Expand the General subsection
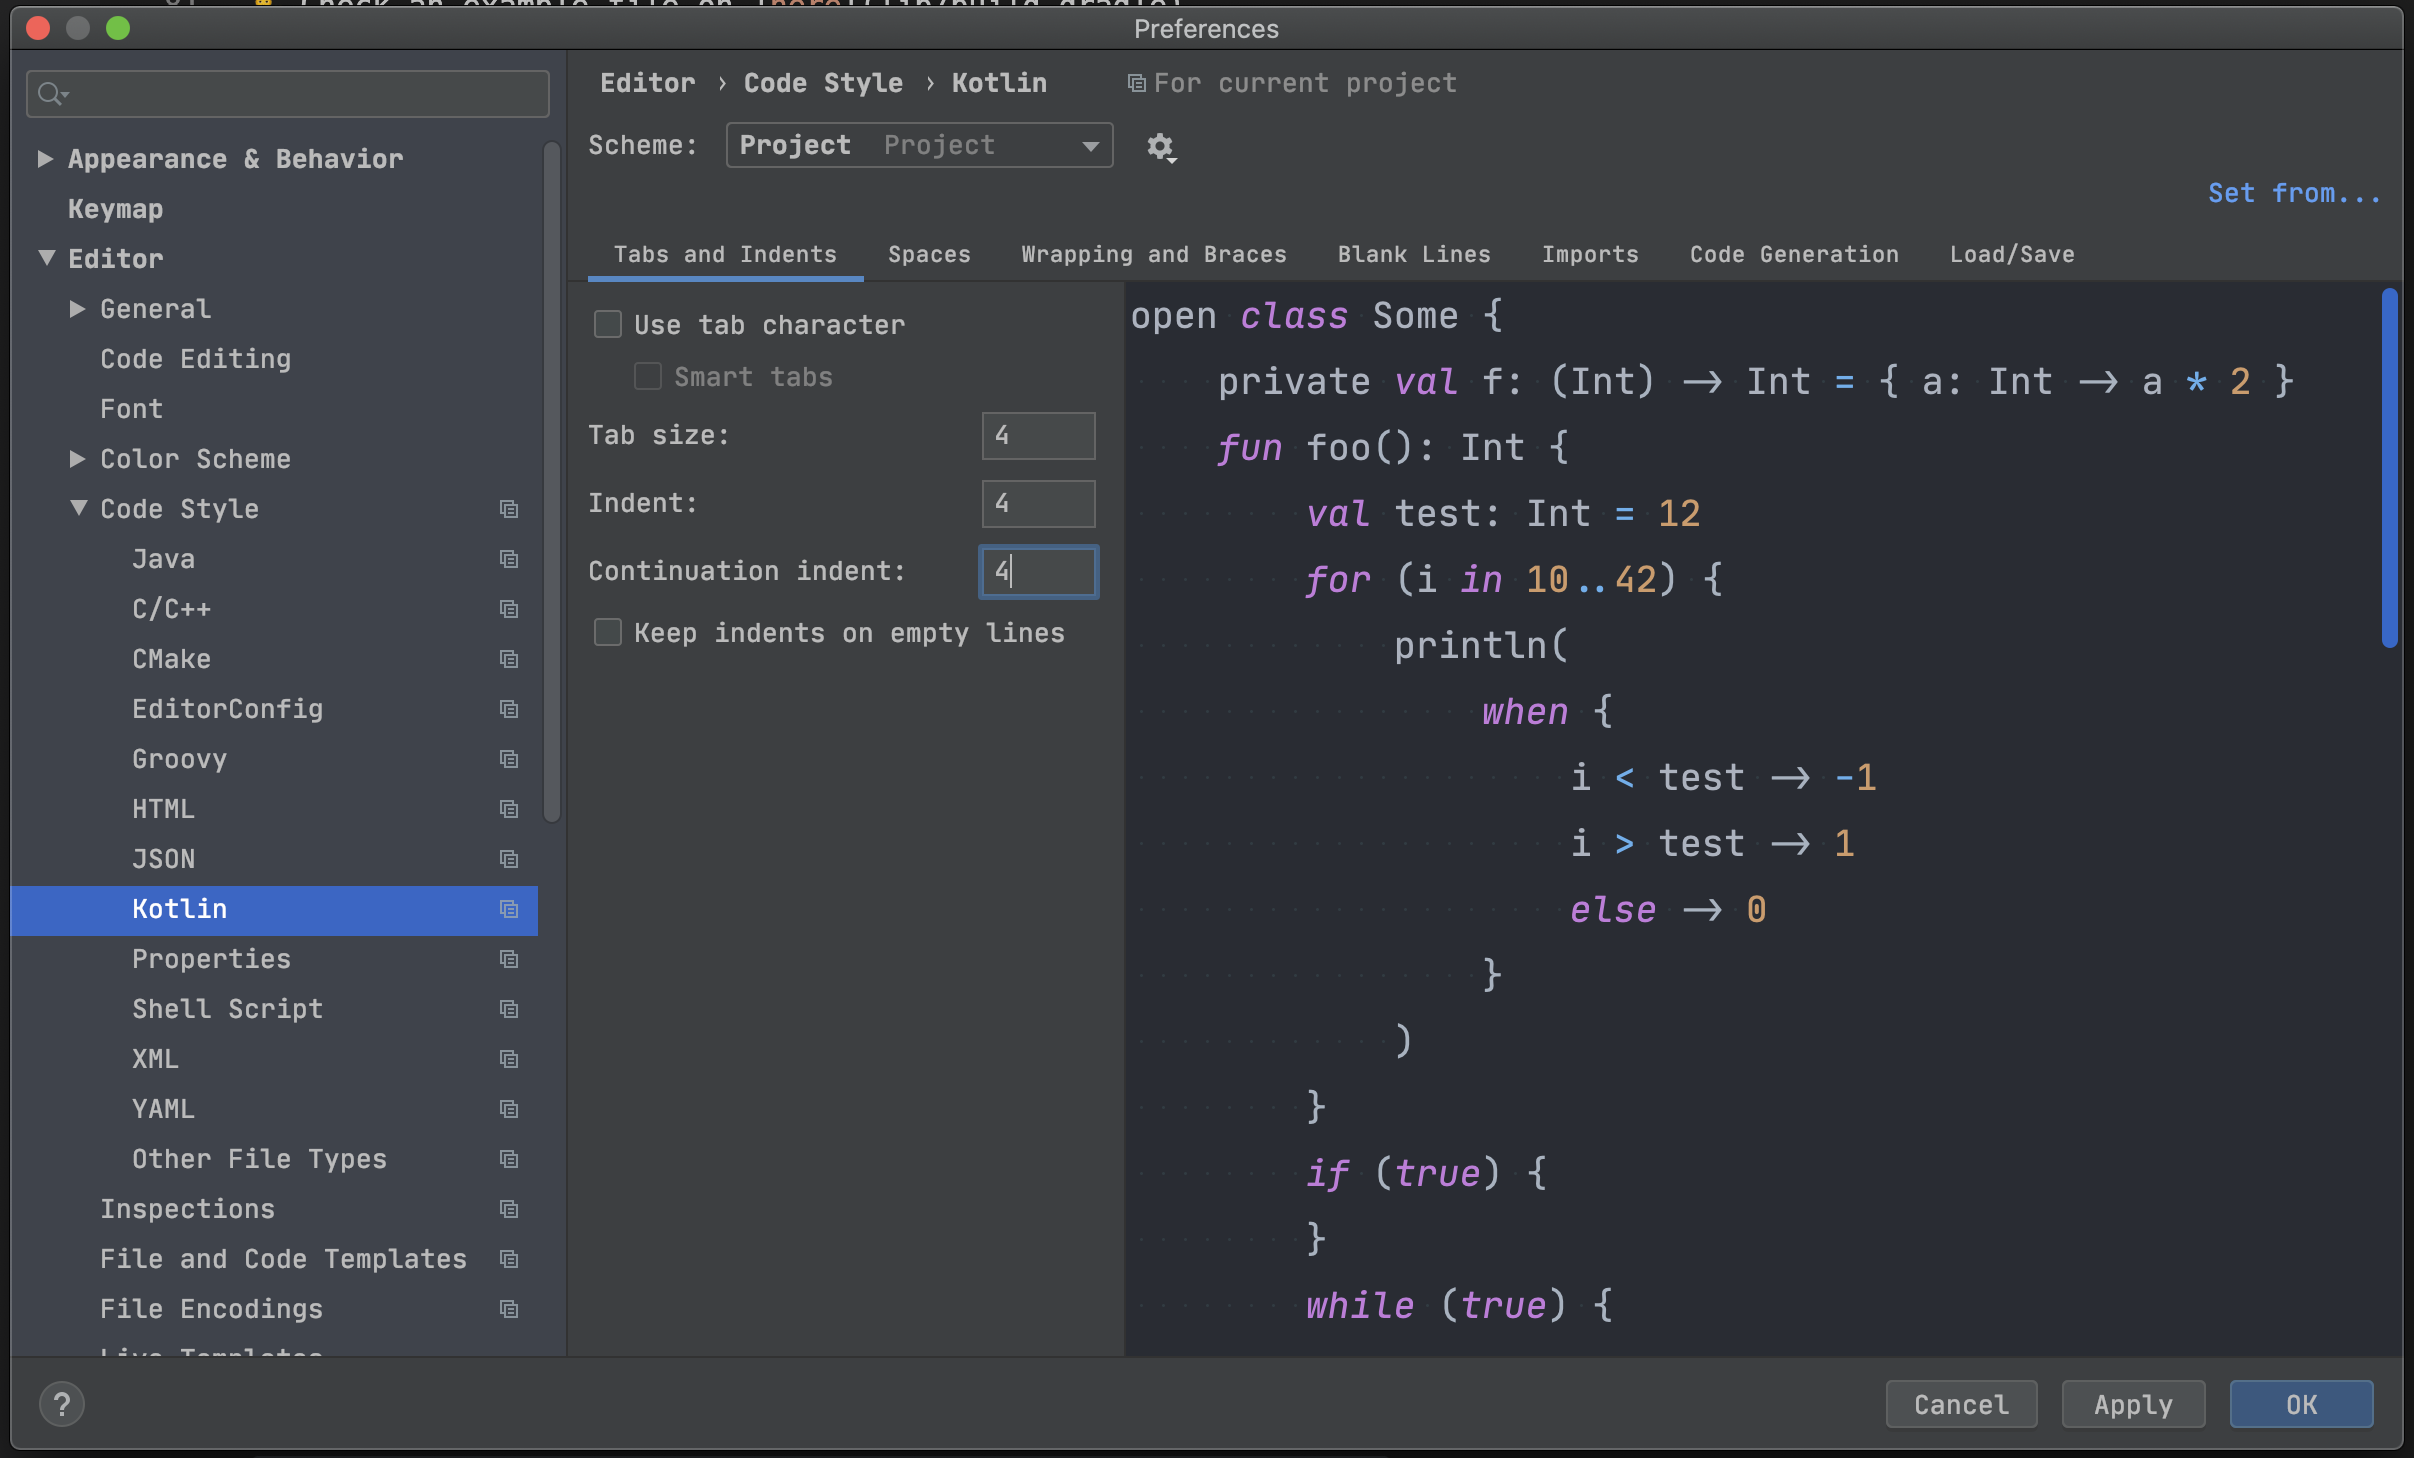 coord(78,308)
